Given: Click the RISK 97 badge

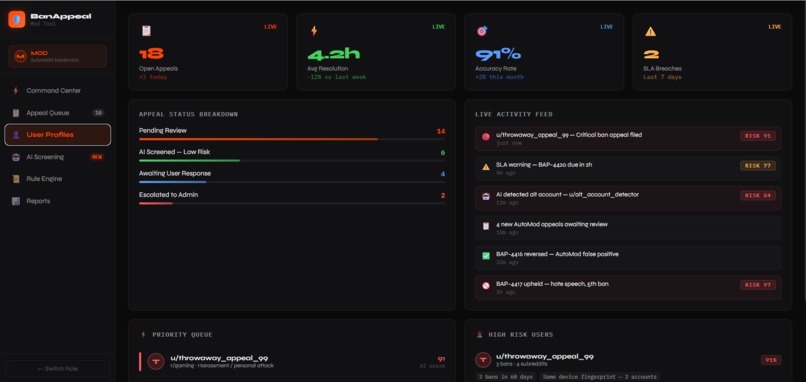Looking at the screenshot, I should [x=758, y=284].
